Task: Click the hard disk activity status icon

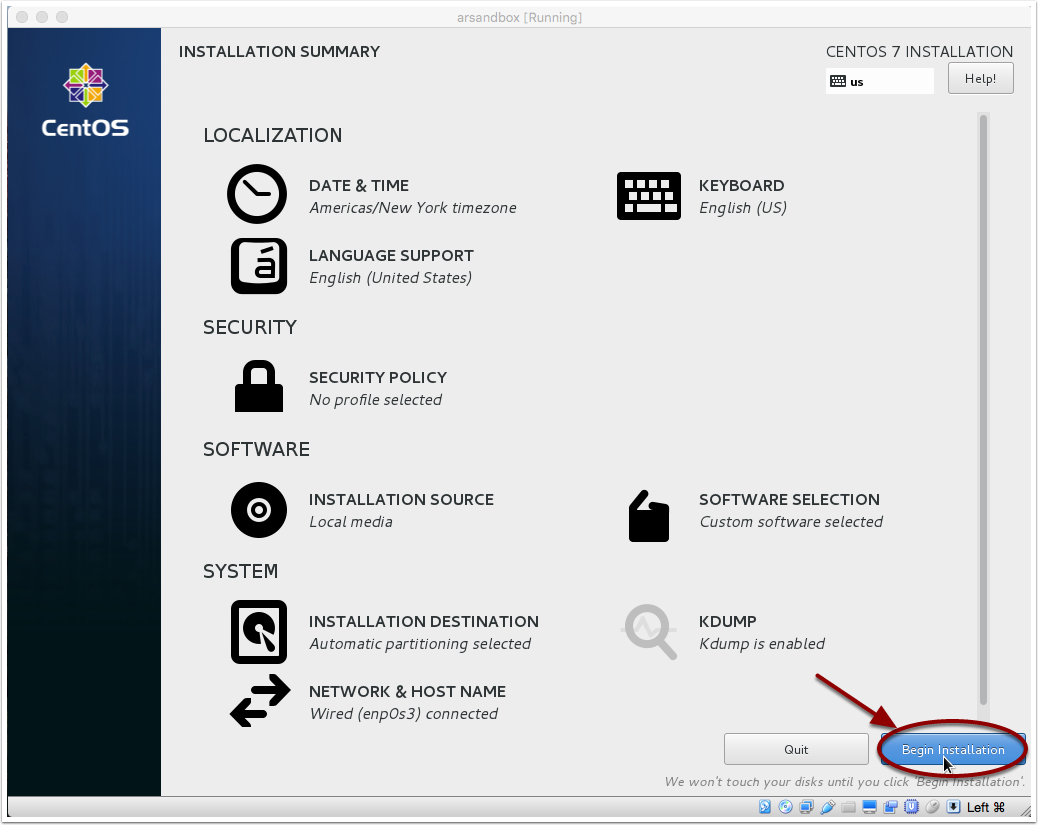Action: pos(765,806)
